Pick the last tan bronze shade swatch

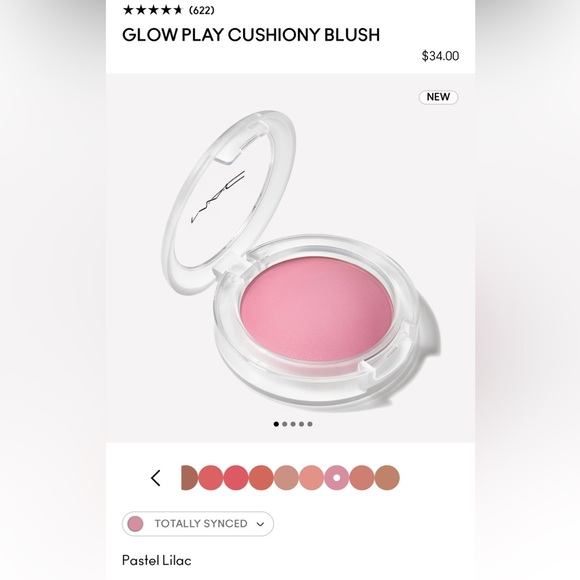click(387, 478)
